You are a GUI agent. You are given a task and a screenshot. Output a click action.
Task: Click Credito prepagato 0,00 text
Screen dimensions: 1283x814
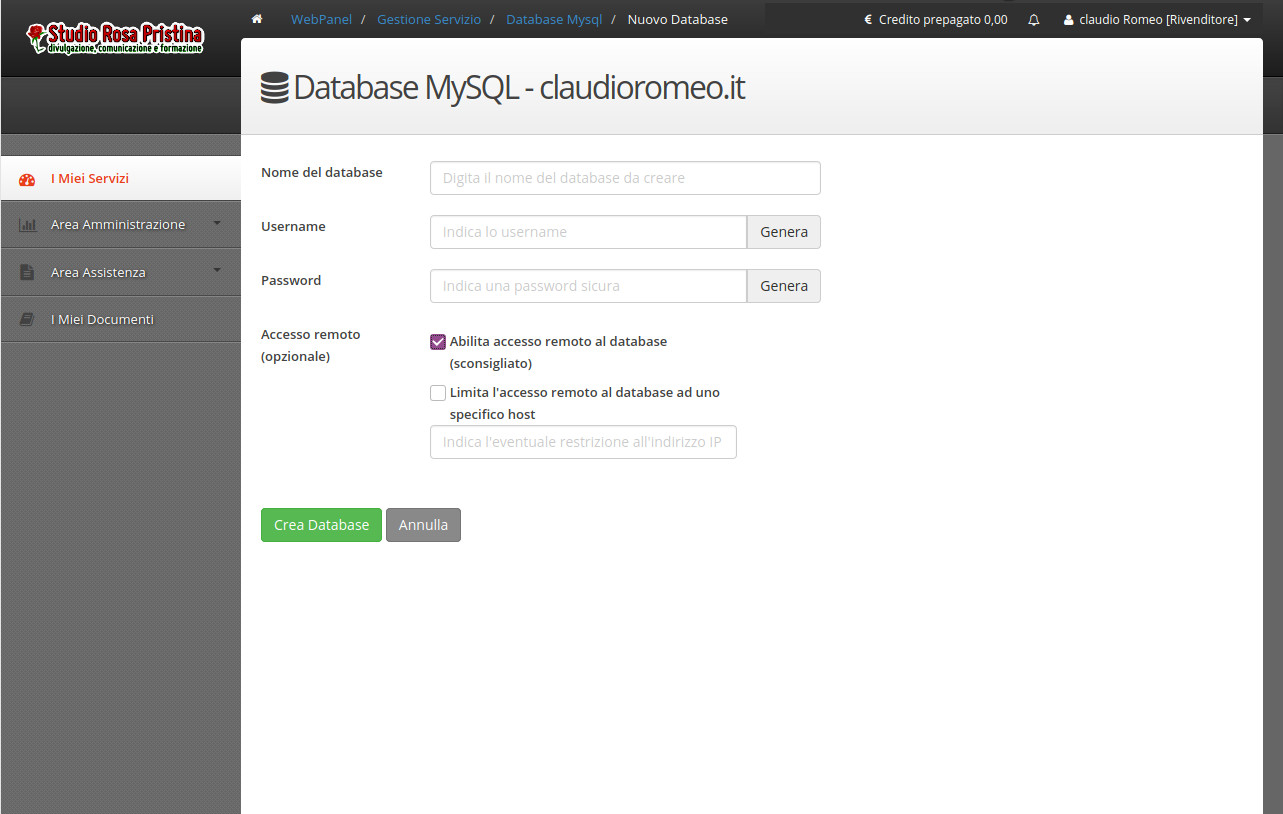(943, 19)
